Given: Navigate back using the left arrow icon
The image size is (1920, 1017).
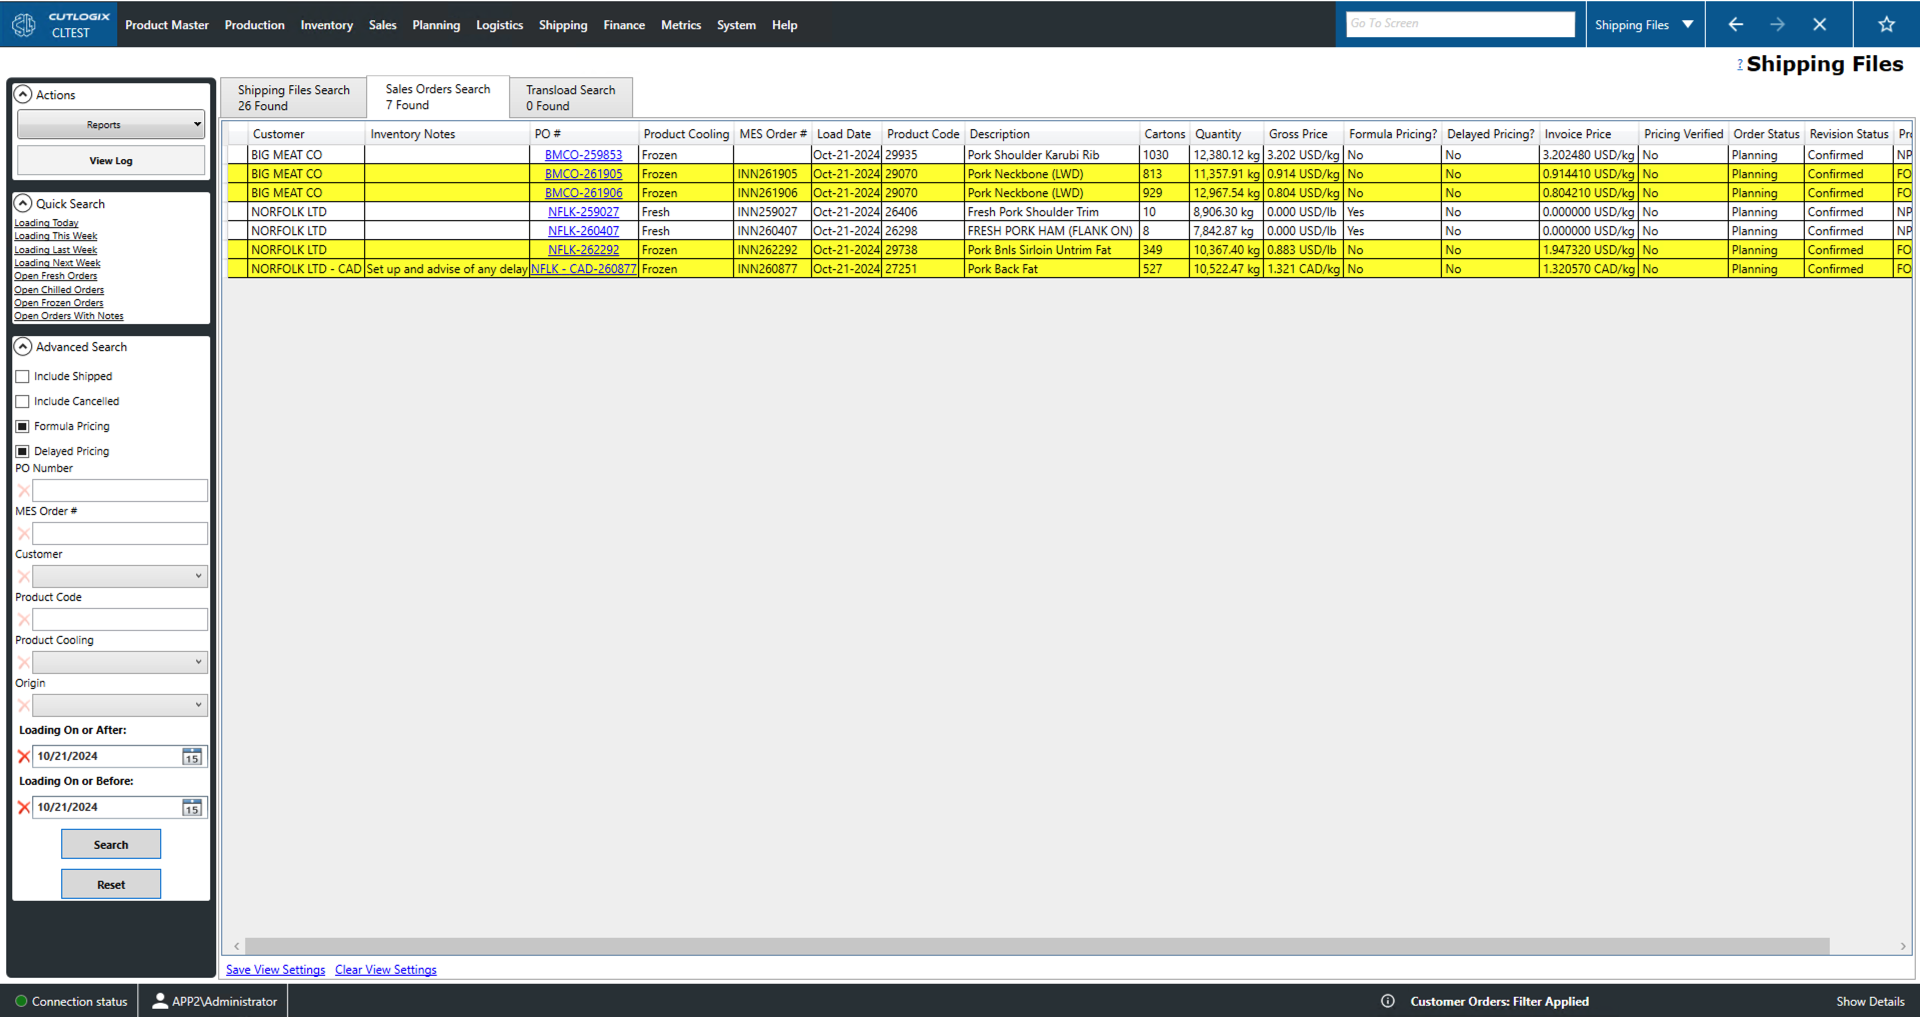Looking at the screenshot, I should [x=1735, y=24].
